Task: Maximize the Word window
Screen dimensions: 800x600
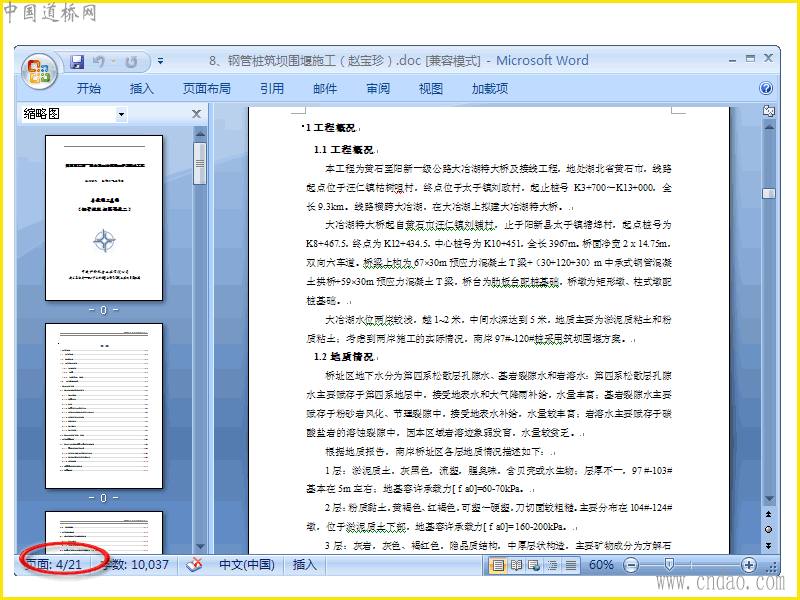Action: pos(750,59)
